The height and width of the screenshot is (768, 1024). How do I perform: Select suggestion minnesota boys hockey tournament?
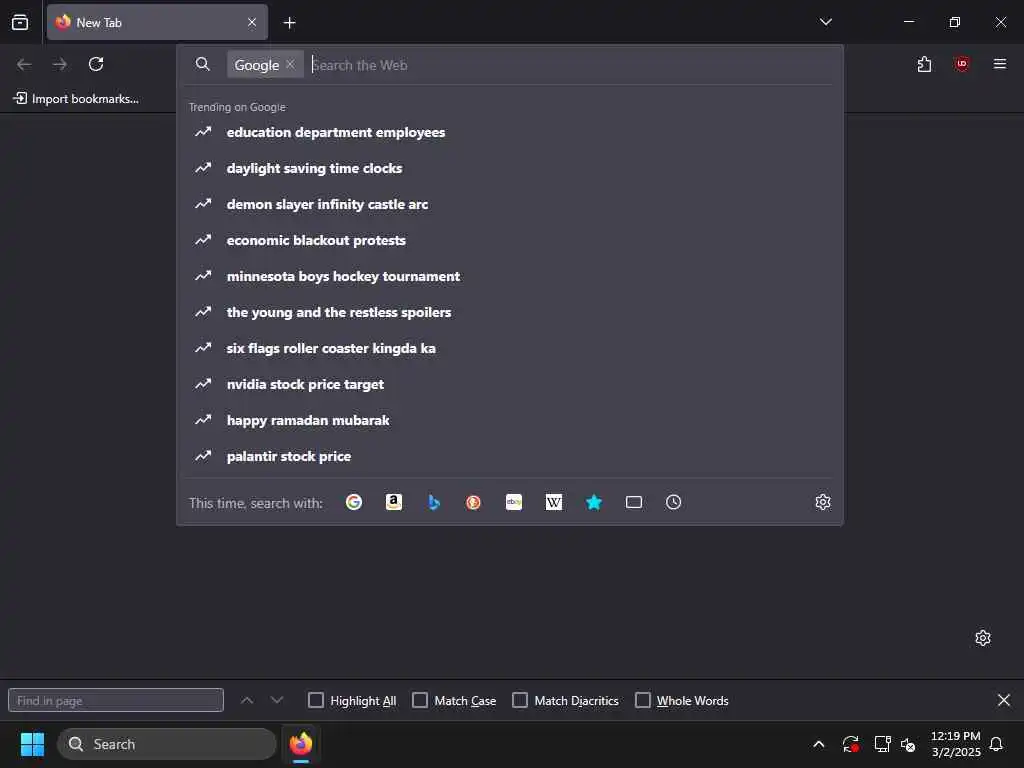[509, 276]
